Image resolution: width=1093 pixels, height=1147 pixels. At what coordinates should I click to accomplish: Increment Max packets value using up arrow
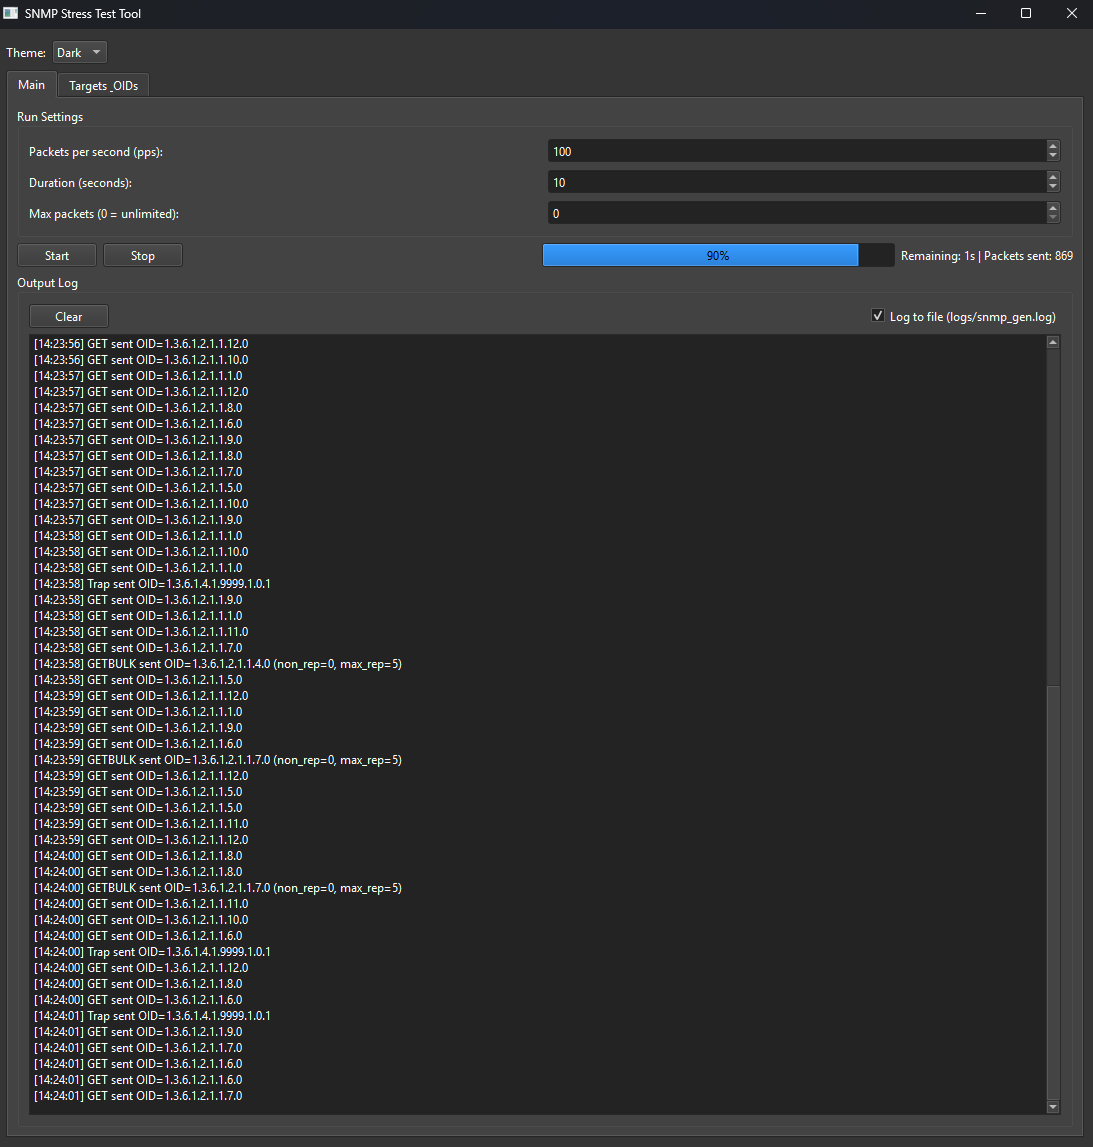1053,208
